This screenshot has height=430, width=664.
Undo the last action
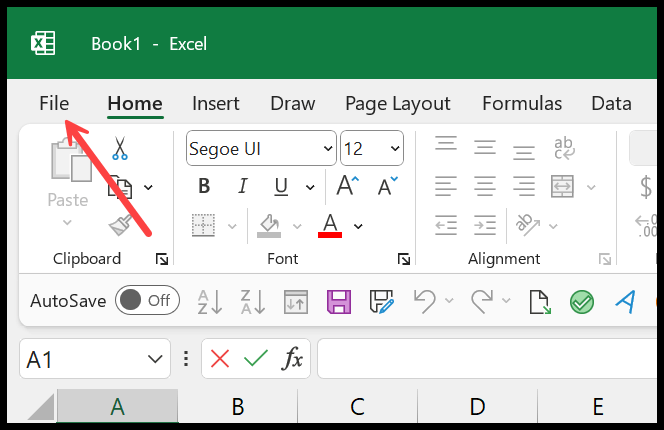coord(424,301)
